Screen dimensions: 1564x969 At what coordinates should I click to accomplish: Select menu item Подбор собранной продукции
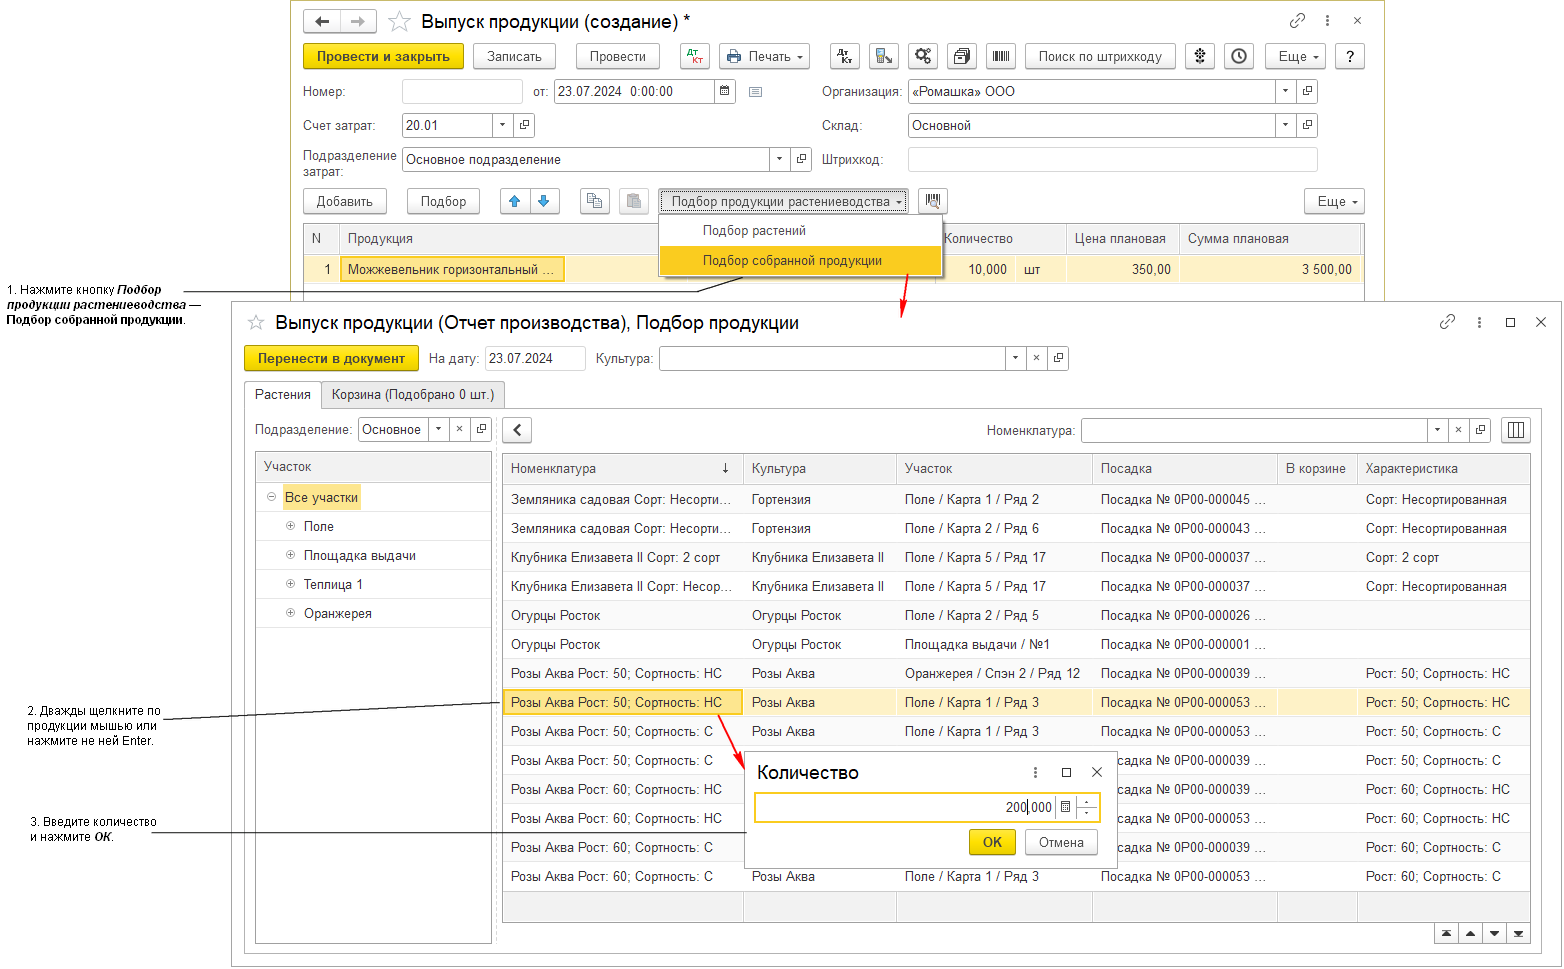coord(792,261)
